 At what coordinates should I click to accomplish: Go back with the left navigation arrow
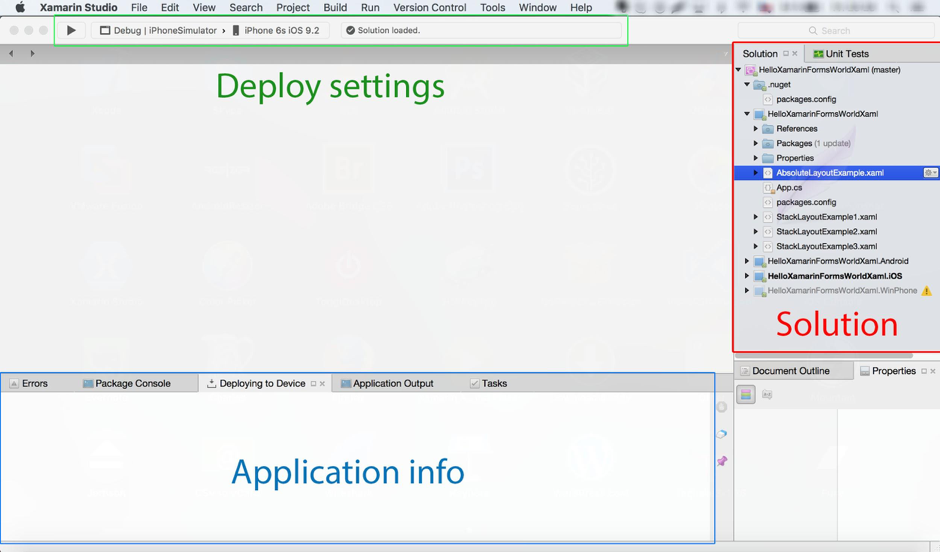click(x=11, y=53)
